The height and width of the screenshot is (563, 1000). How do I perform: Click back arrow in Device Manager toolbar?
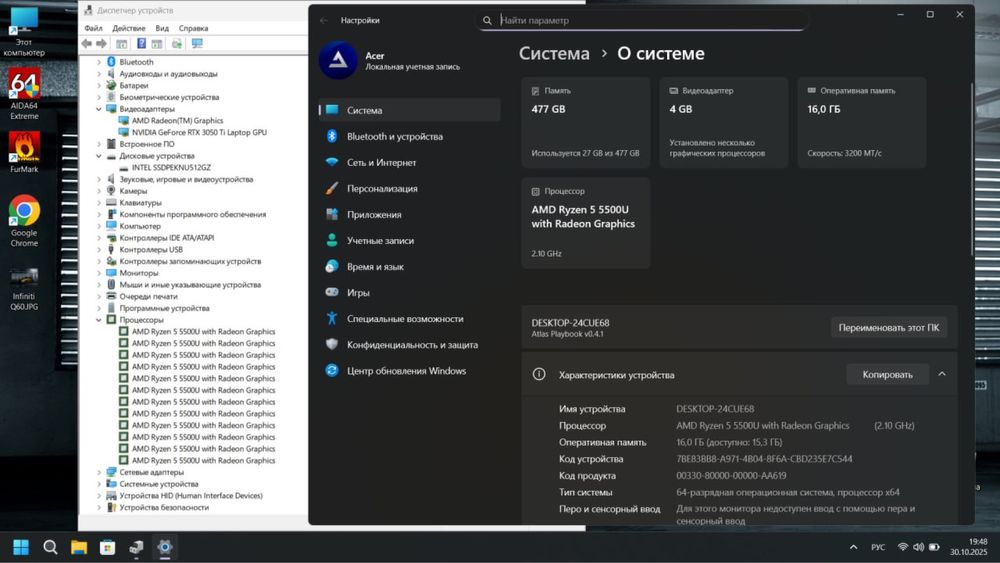point(87,43)
